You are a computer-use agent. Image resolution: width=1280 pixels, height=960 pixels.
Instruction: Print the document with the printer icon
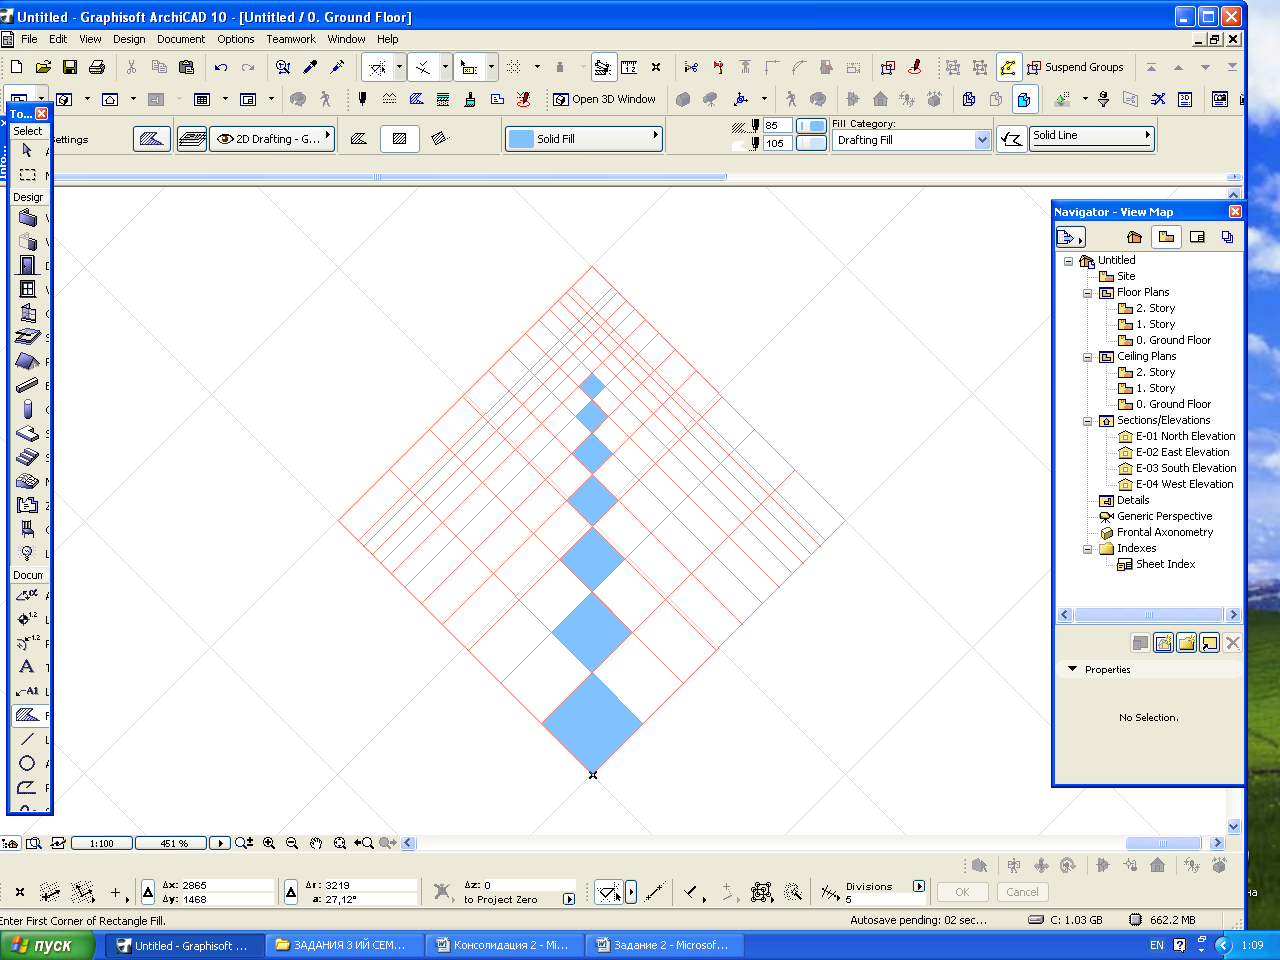coord(97,67)
